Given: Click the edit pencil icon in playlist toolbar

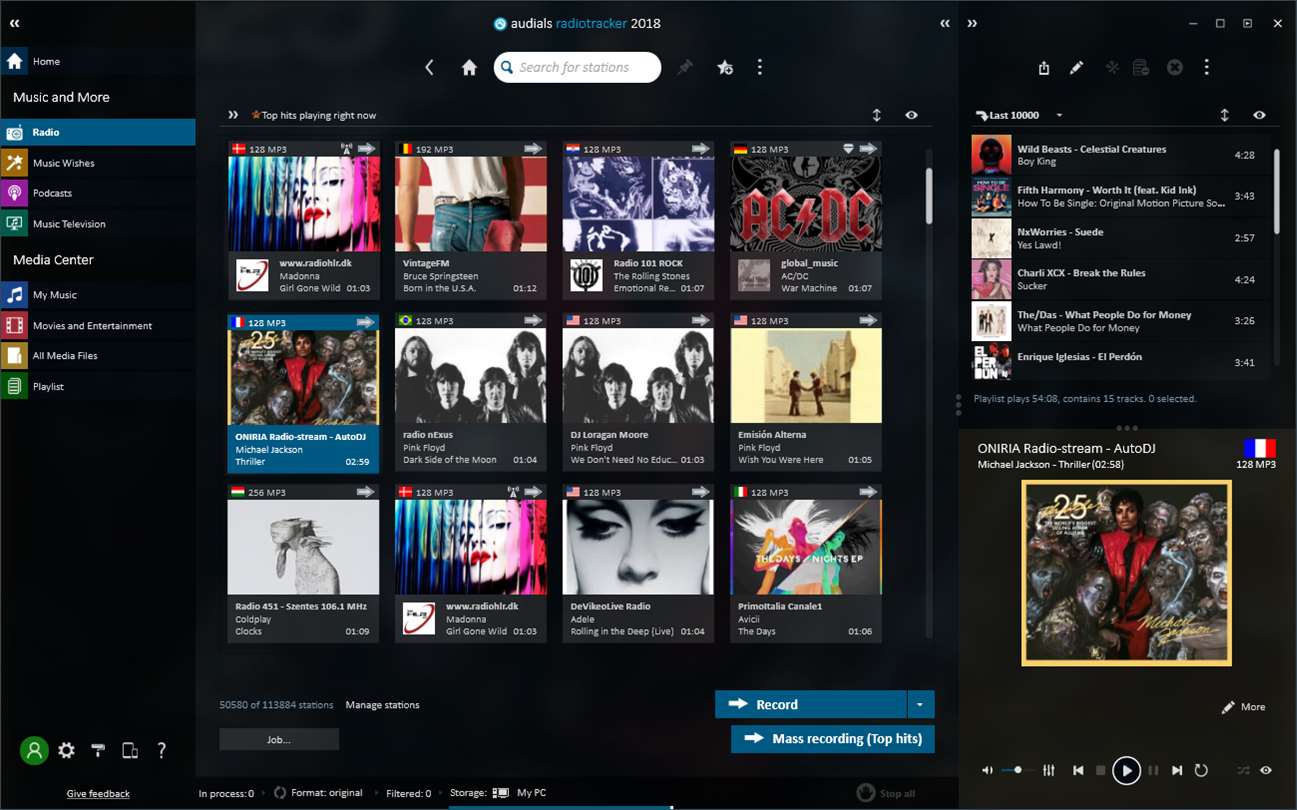Looking at the screenshot, I should pyautogui.click(x=1076, y=68).
